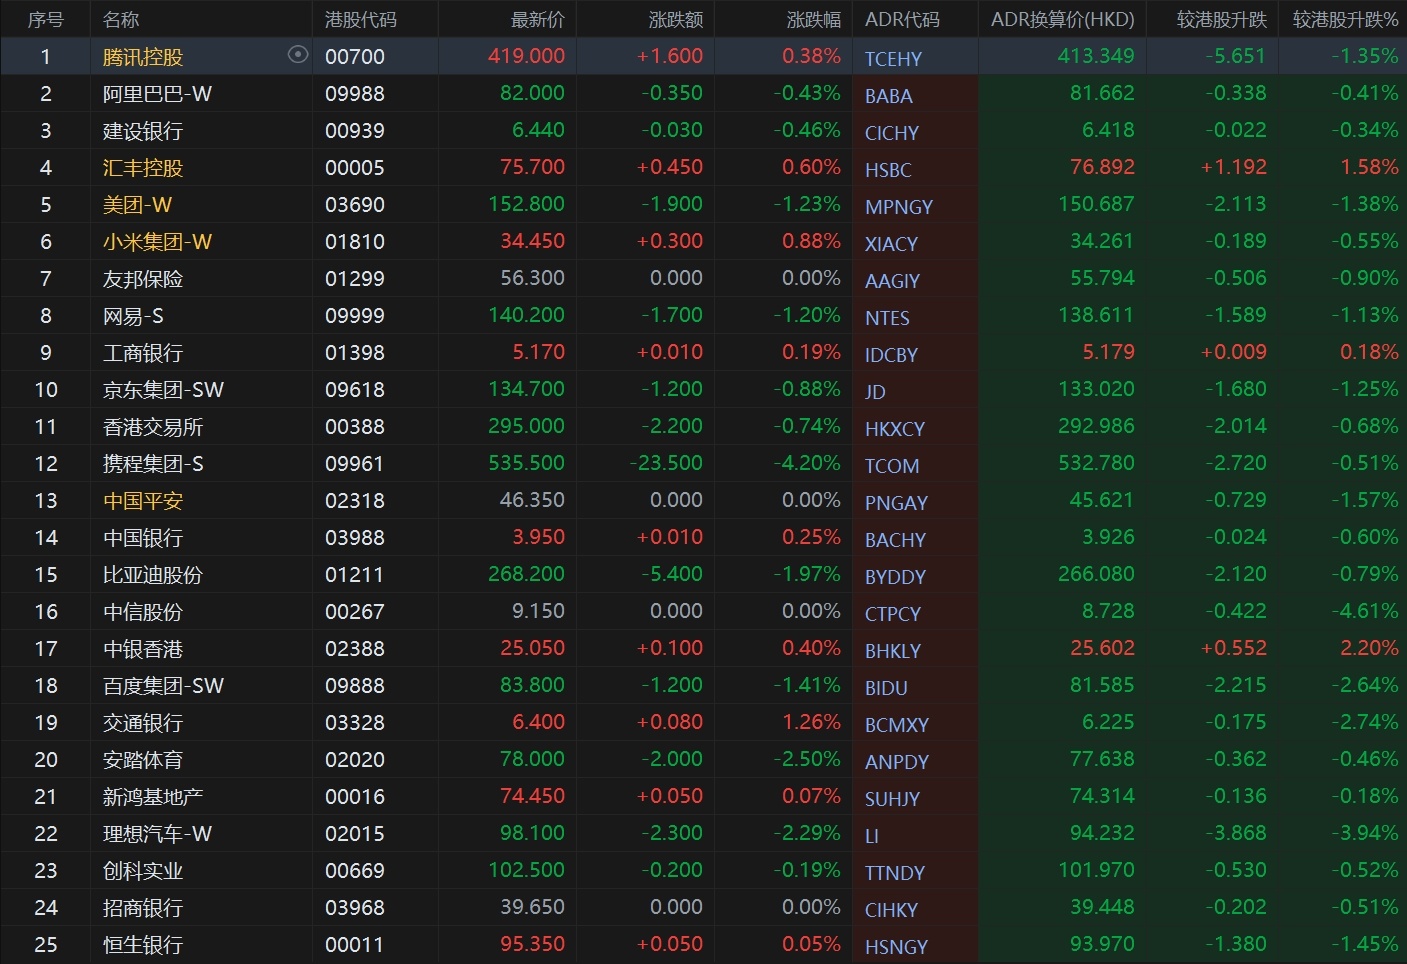Select the HSBC ADR code

pos(888,170)
